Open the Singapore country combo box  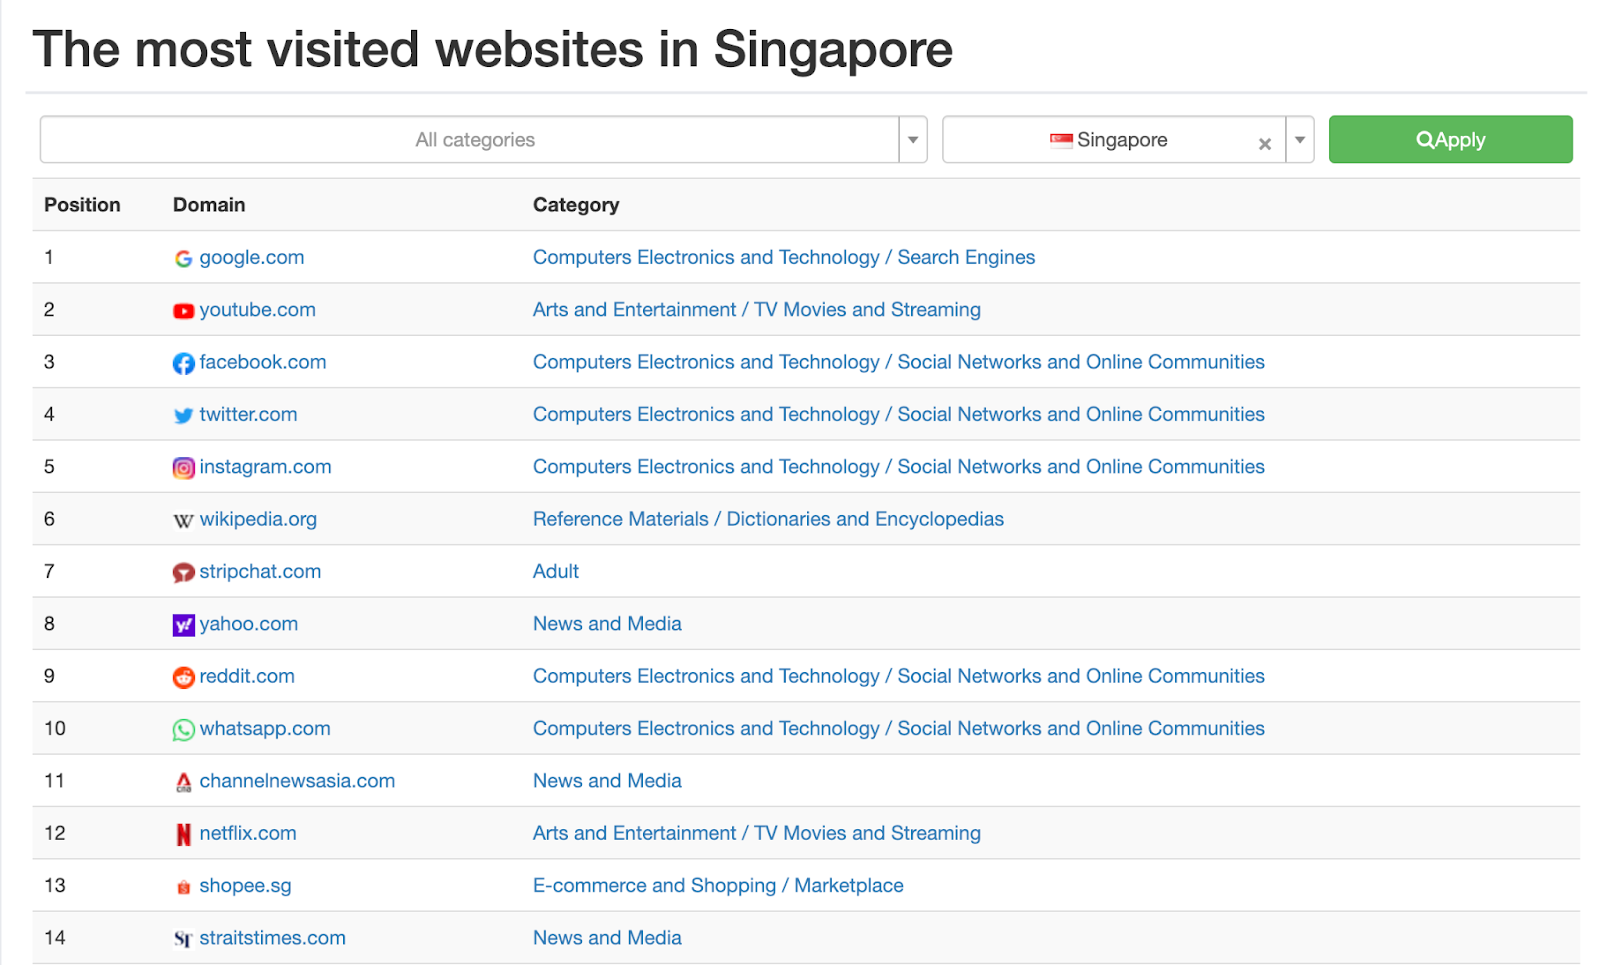click(x=1128, y=140)
